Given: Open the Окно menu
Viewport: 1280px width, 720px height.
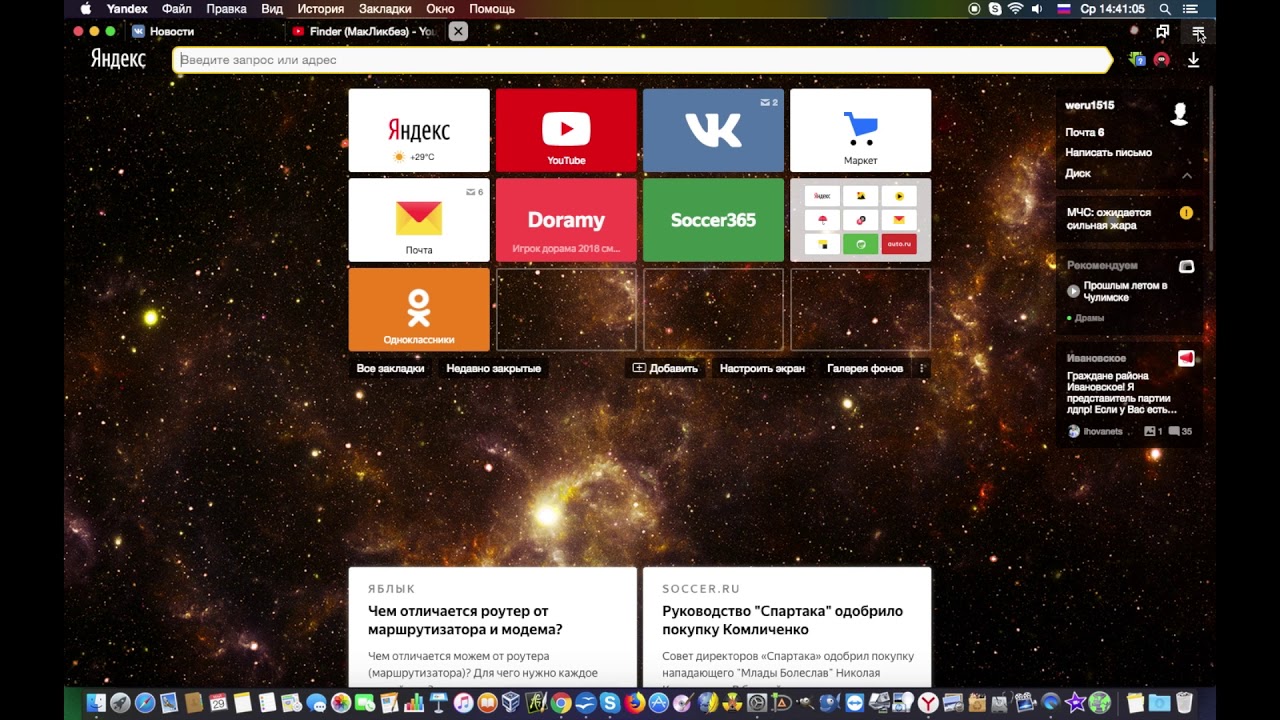Looking at the screenshot, I should tap(440, 9).
